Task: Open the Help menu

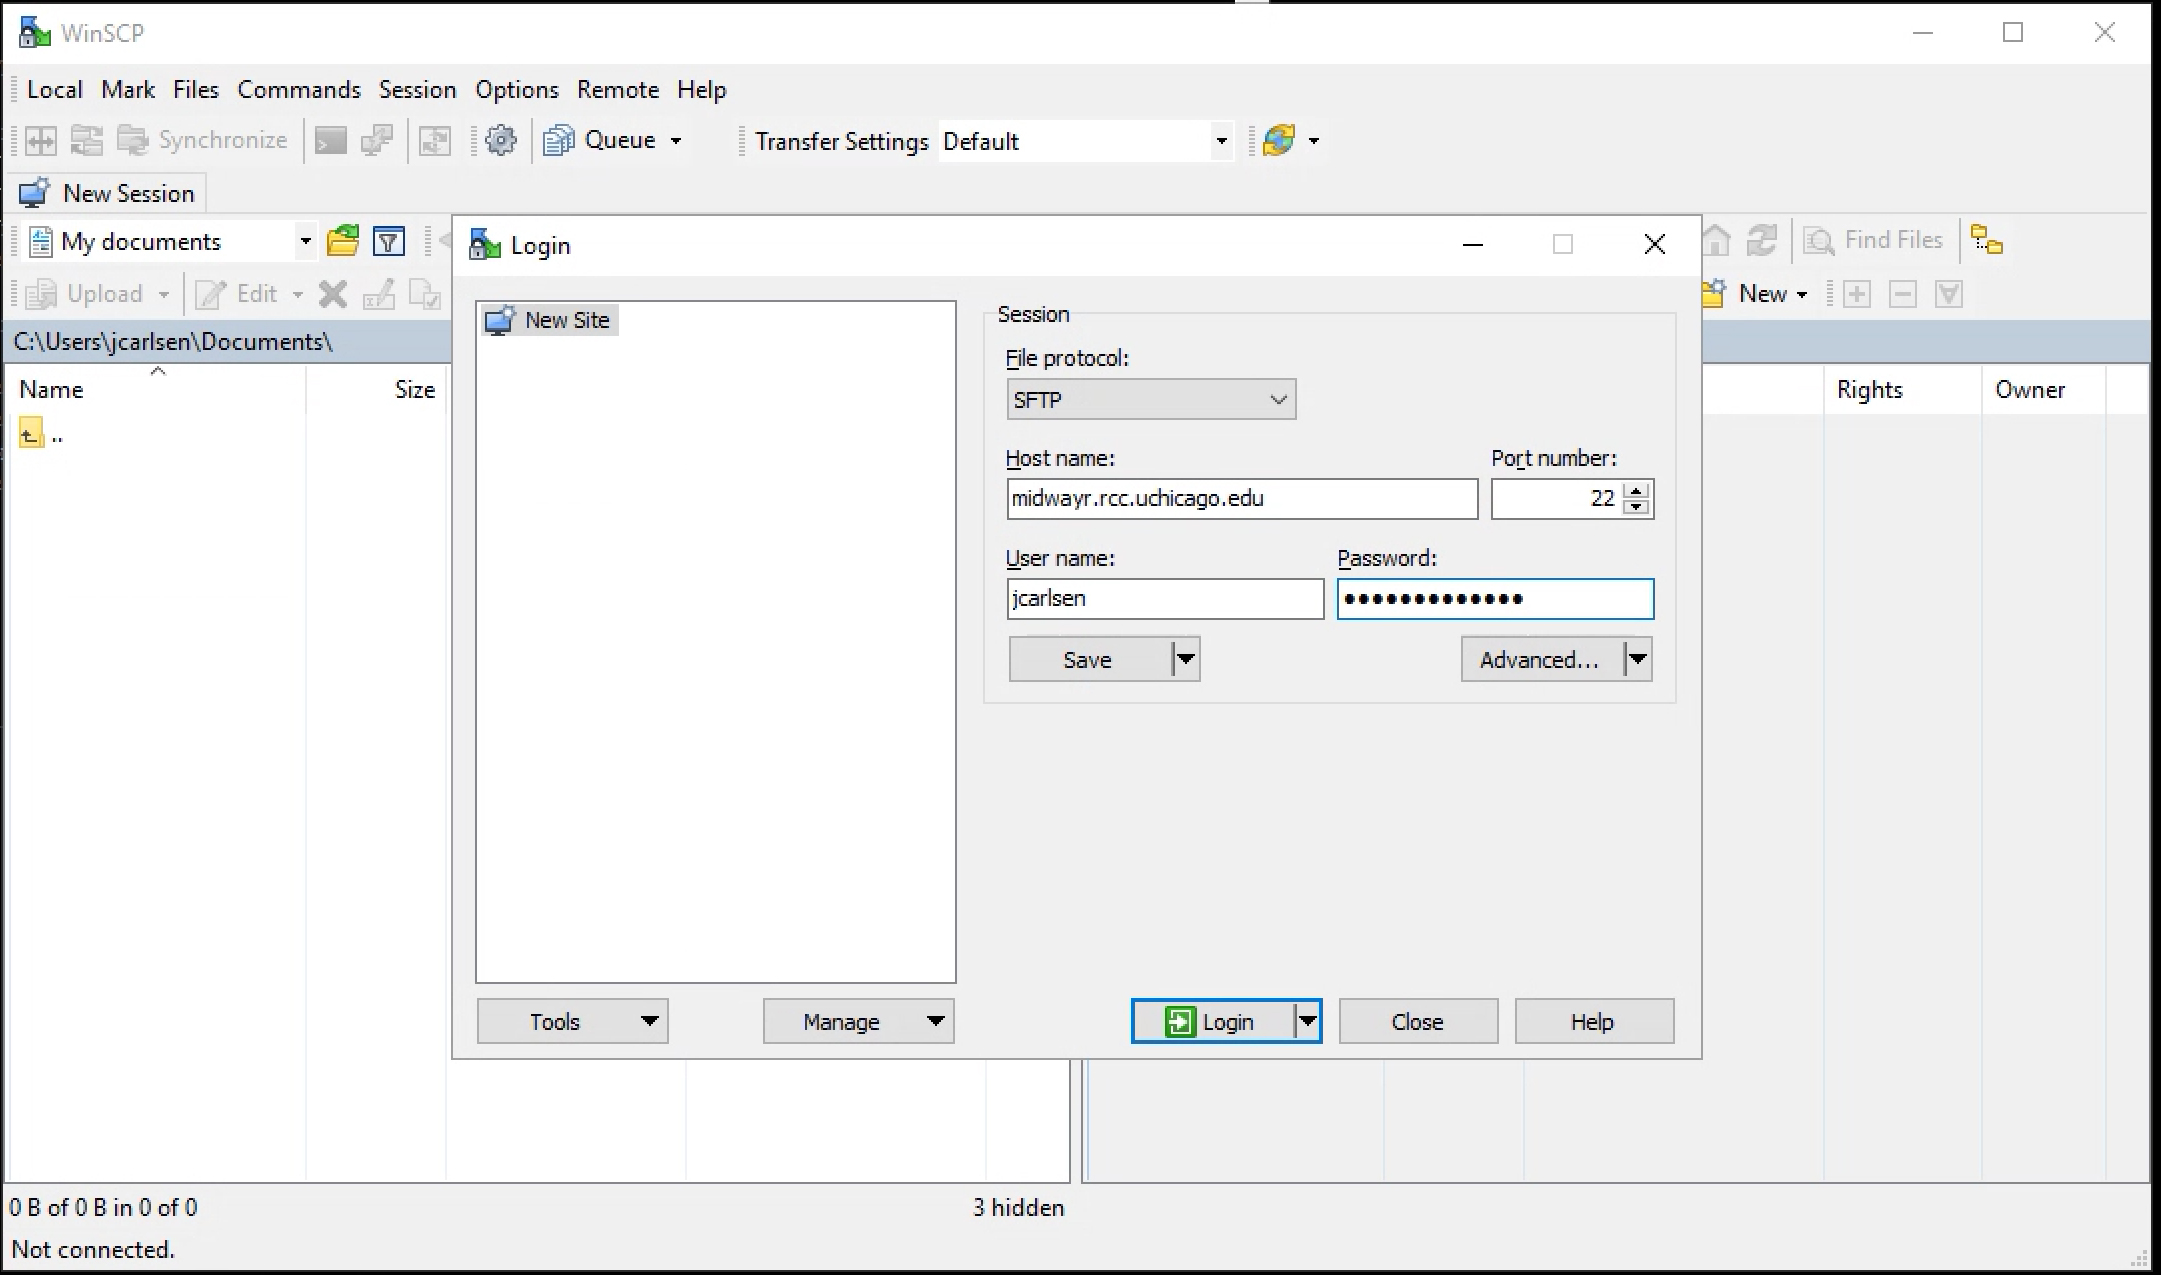Action: (x=701, y=90)
